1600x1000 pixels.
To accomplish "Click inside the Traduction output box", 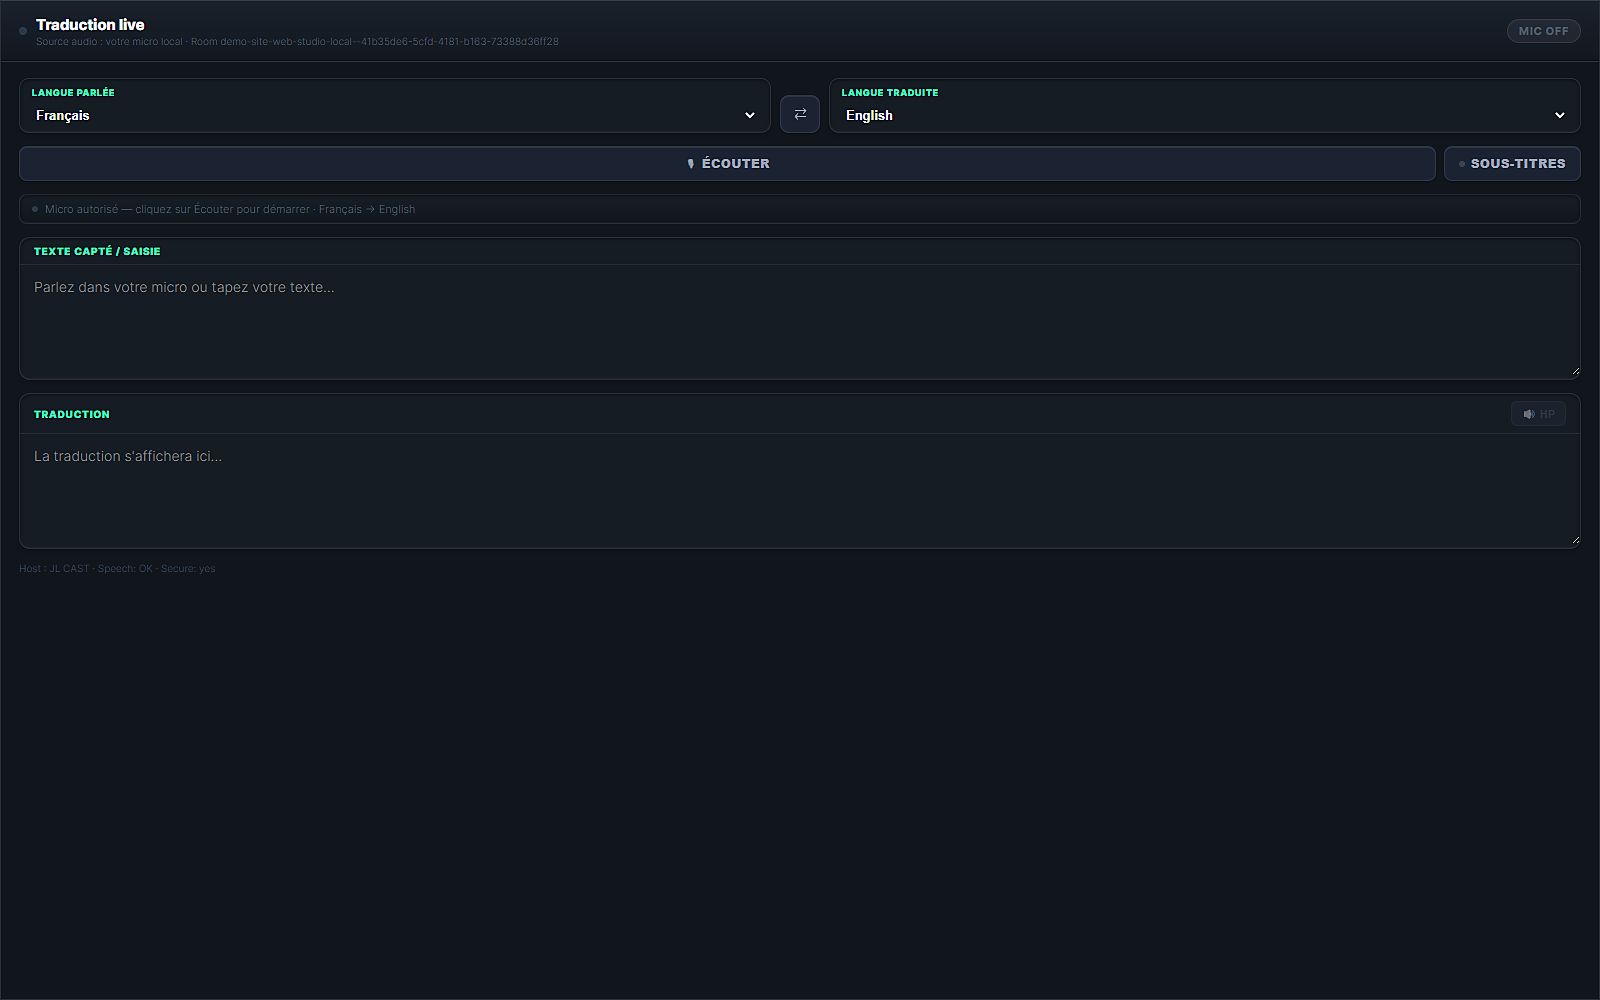I will pyautogui.click(x=800, y=491).
